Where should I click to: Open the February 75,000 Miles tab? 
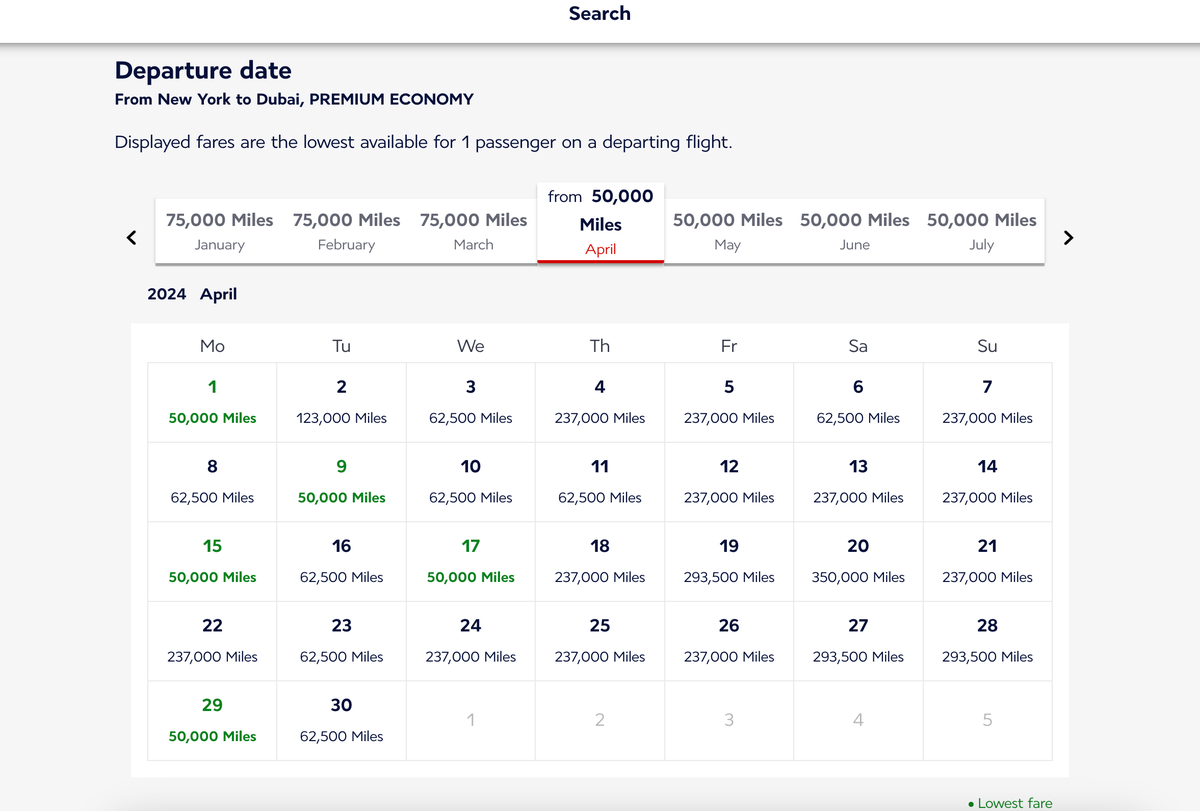click(x=346, y=230)
